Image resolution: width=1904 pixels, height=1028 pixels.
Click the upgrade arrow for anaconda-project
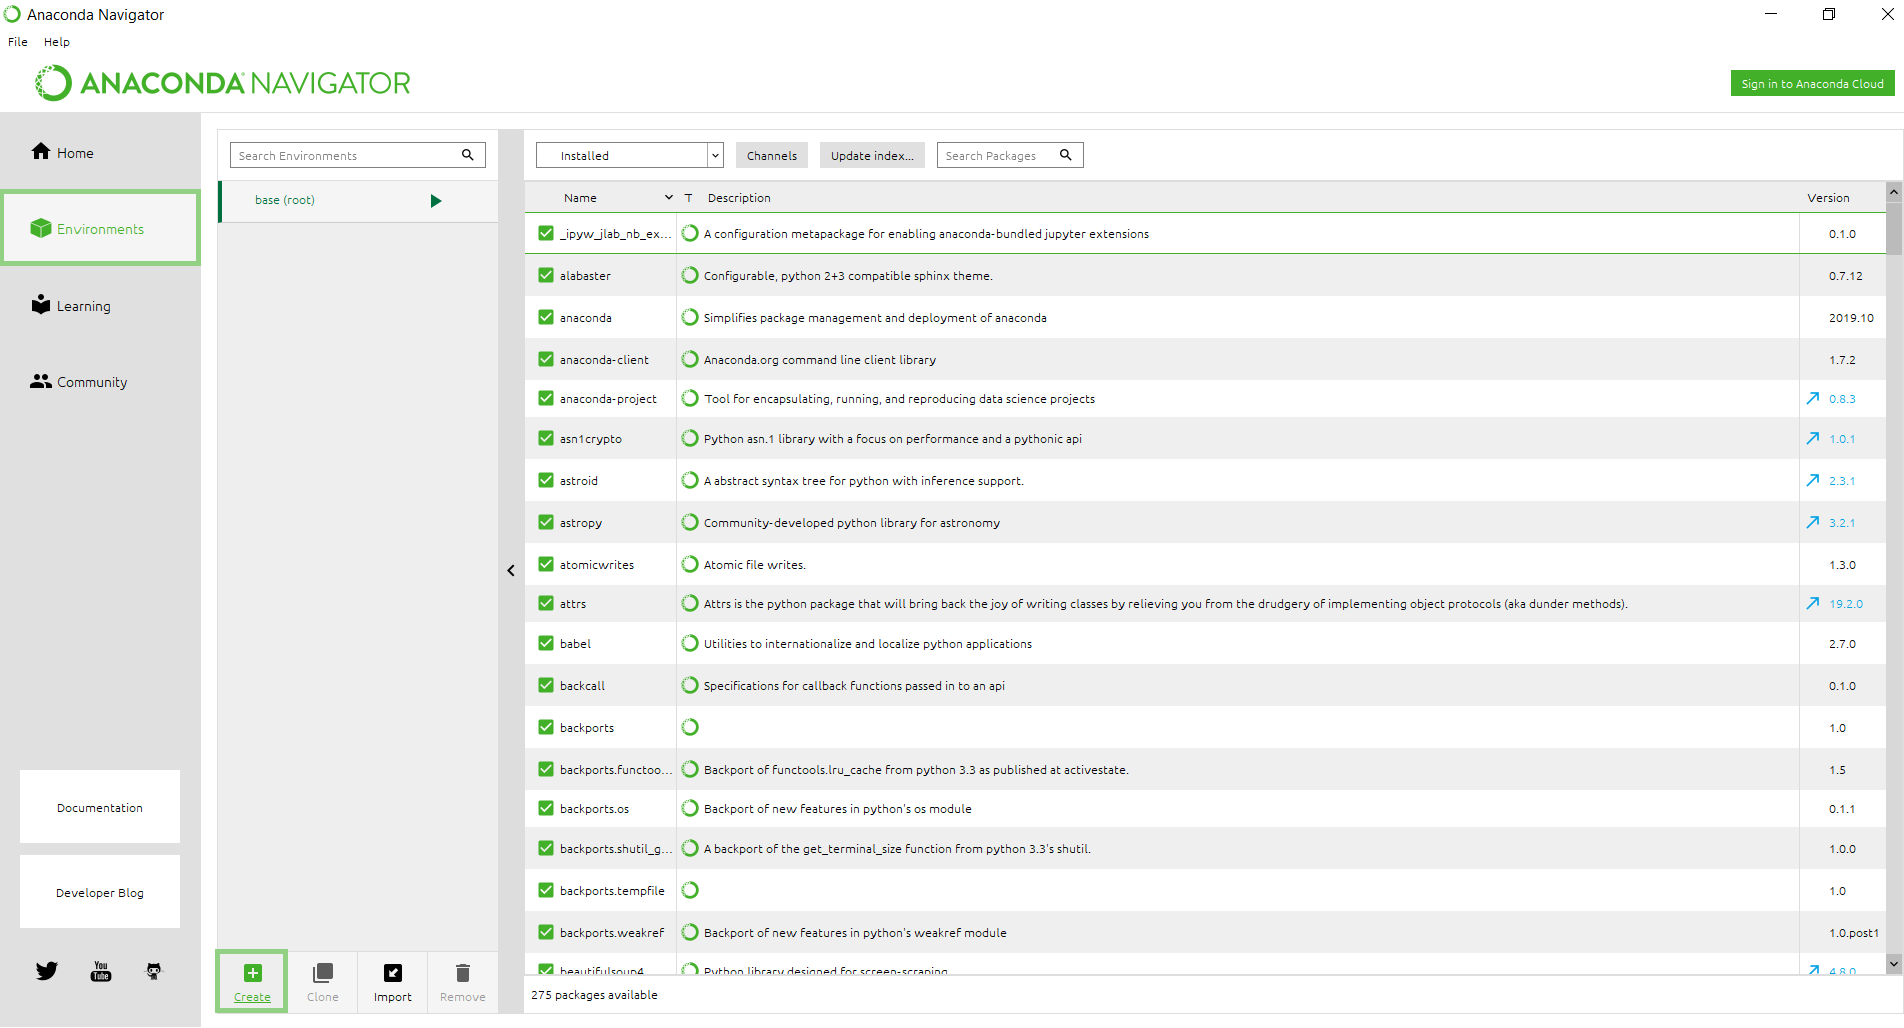click(x=1813, y=398)
